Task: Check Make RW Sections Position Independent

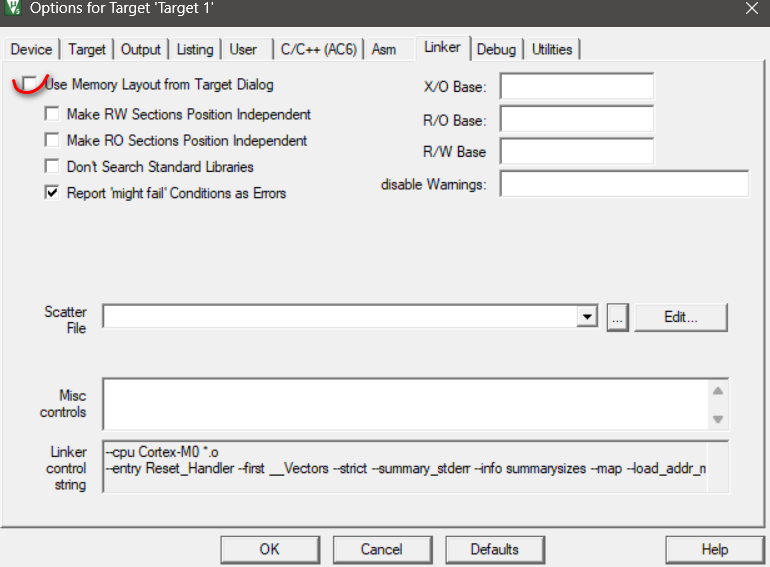Action: 52,115
